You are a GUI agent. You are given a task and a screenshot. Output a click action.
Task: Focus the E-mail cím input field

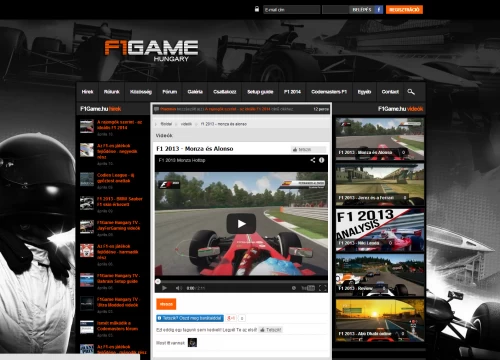tap(291, 10)
